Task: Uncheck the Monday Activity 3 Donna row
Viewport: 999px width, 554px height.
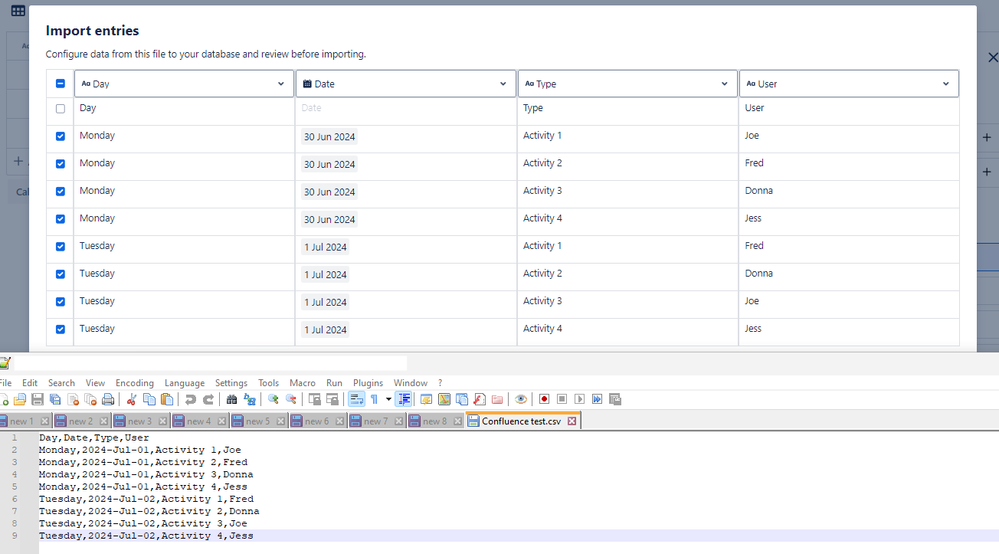Action: click(x=61, y=192)
